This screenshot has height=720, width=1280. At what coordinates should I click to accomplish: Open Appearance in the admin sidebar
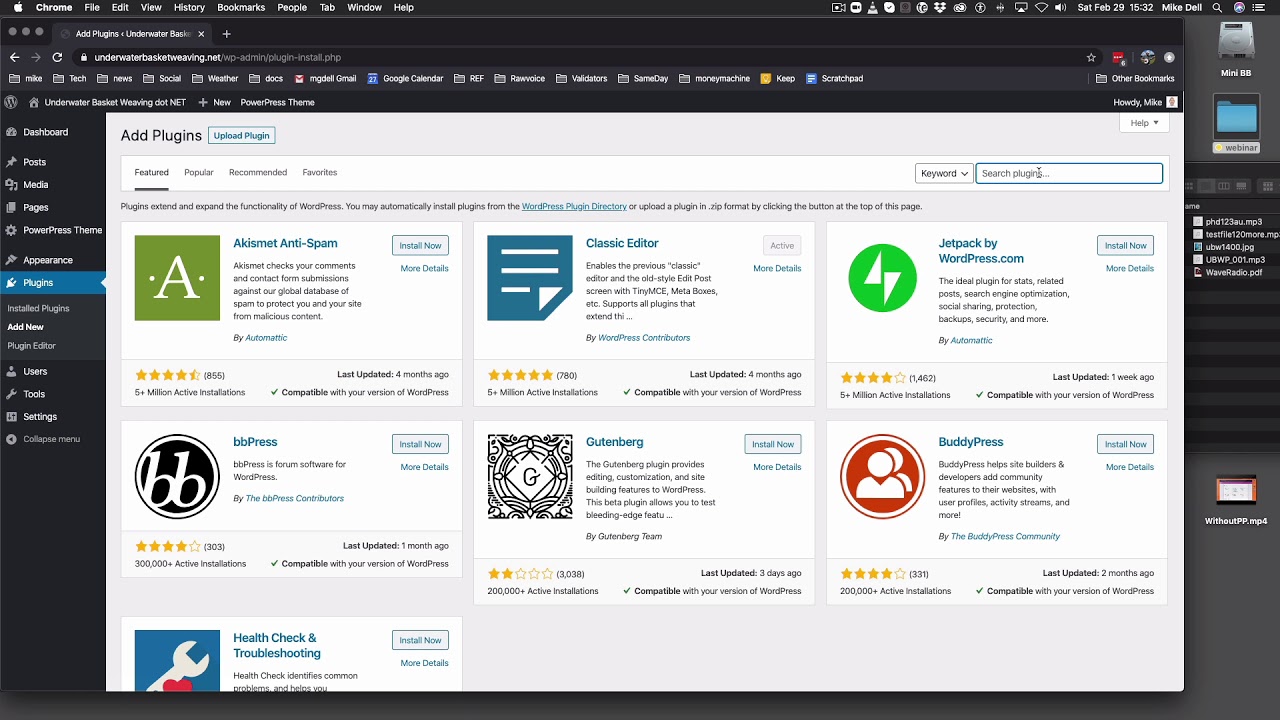tap(47, 260)
